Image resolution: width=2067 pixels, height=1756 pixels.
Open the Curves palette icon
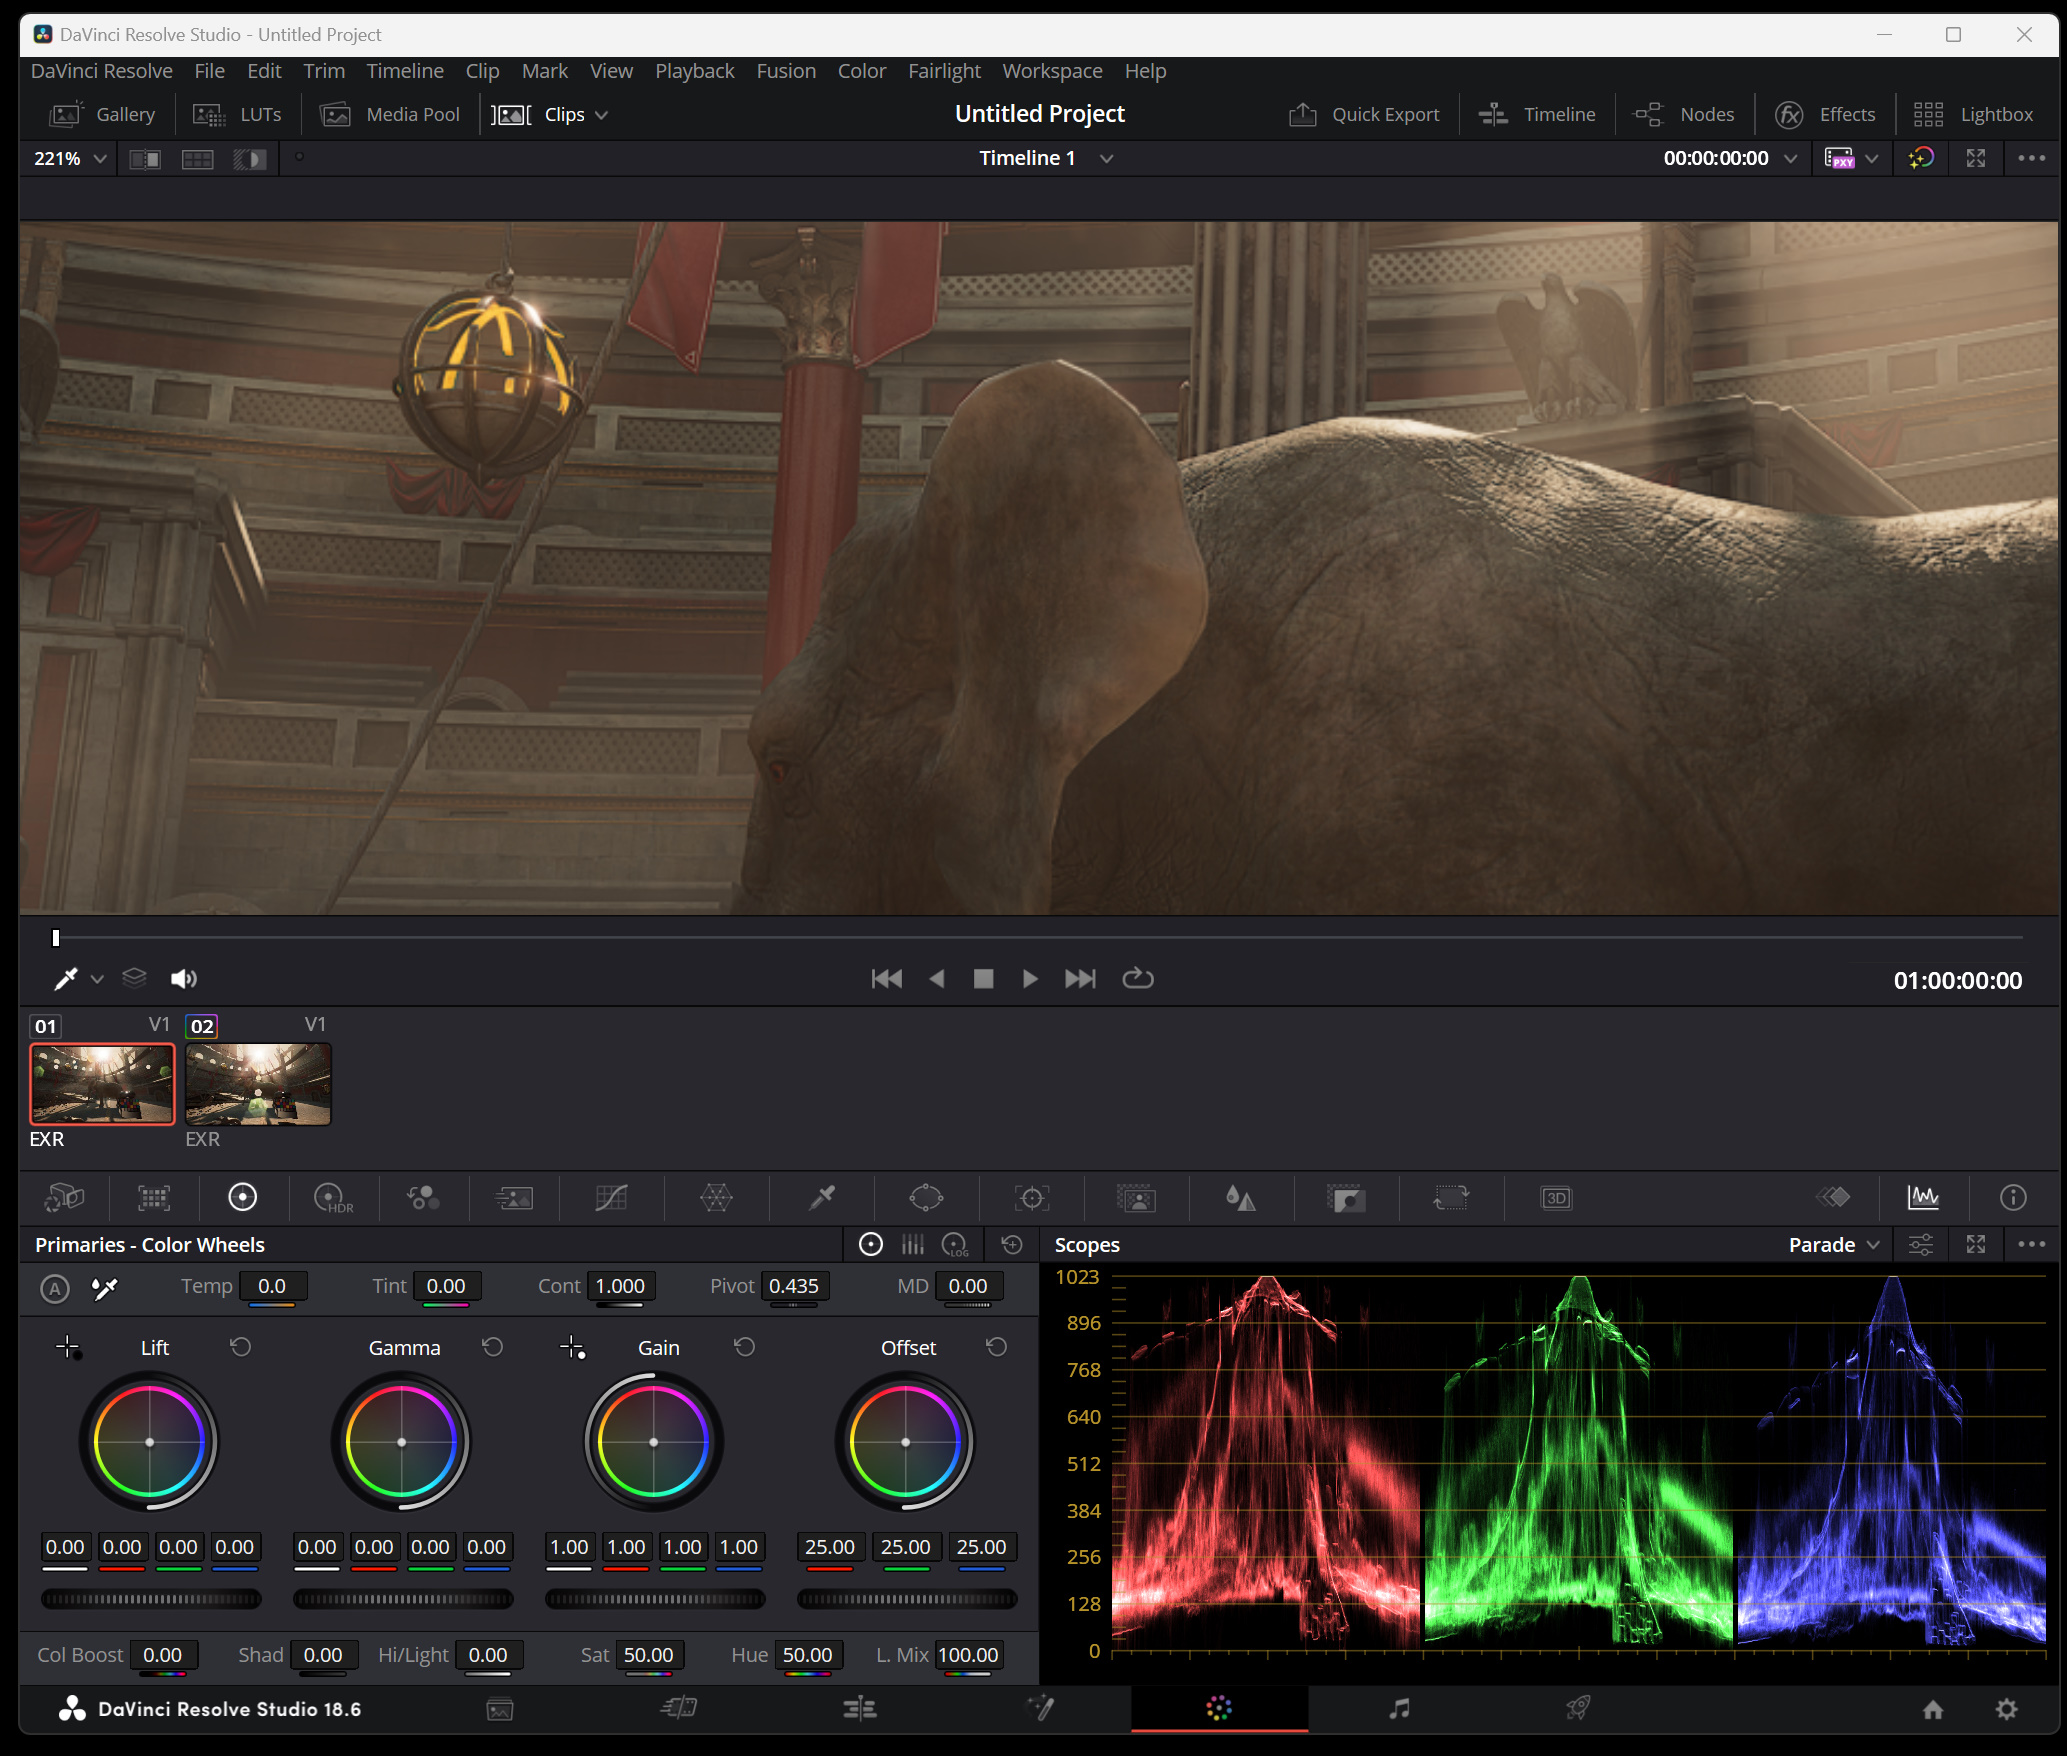coord(611,1197)
